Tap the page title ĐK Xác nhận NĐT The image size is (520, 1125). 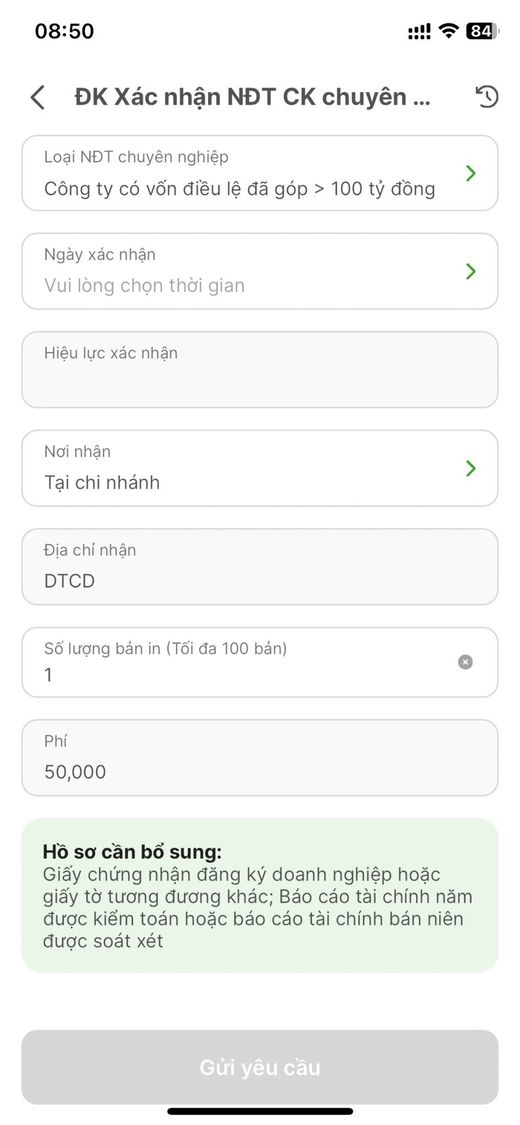coord(252,97)
